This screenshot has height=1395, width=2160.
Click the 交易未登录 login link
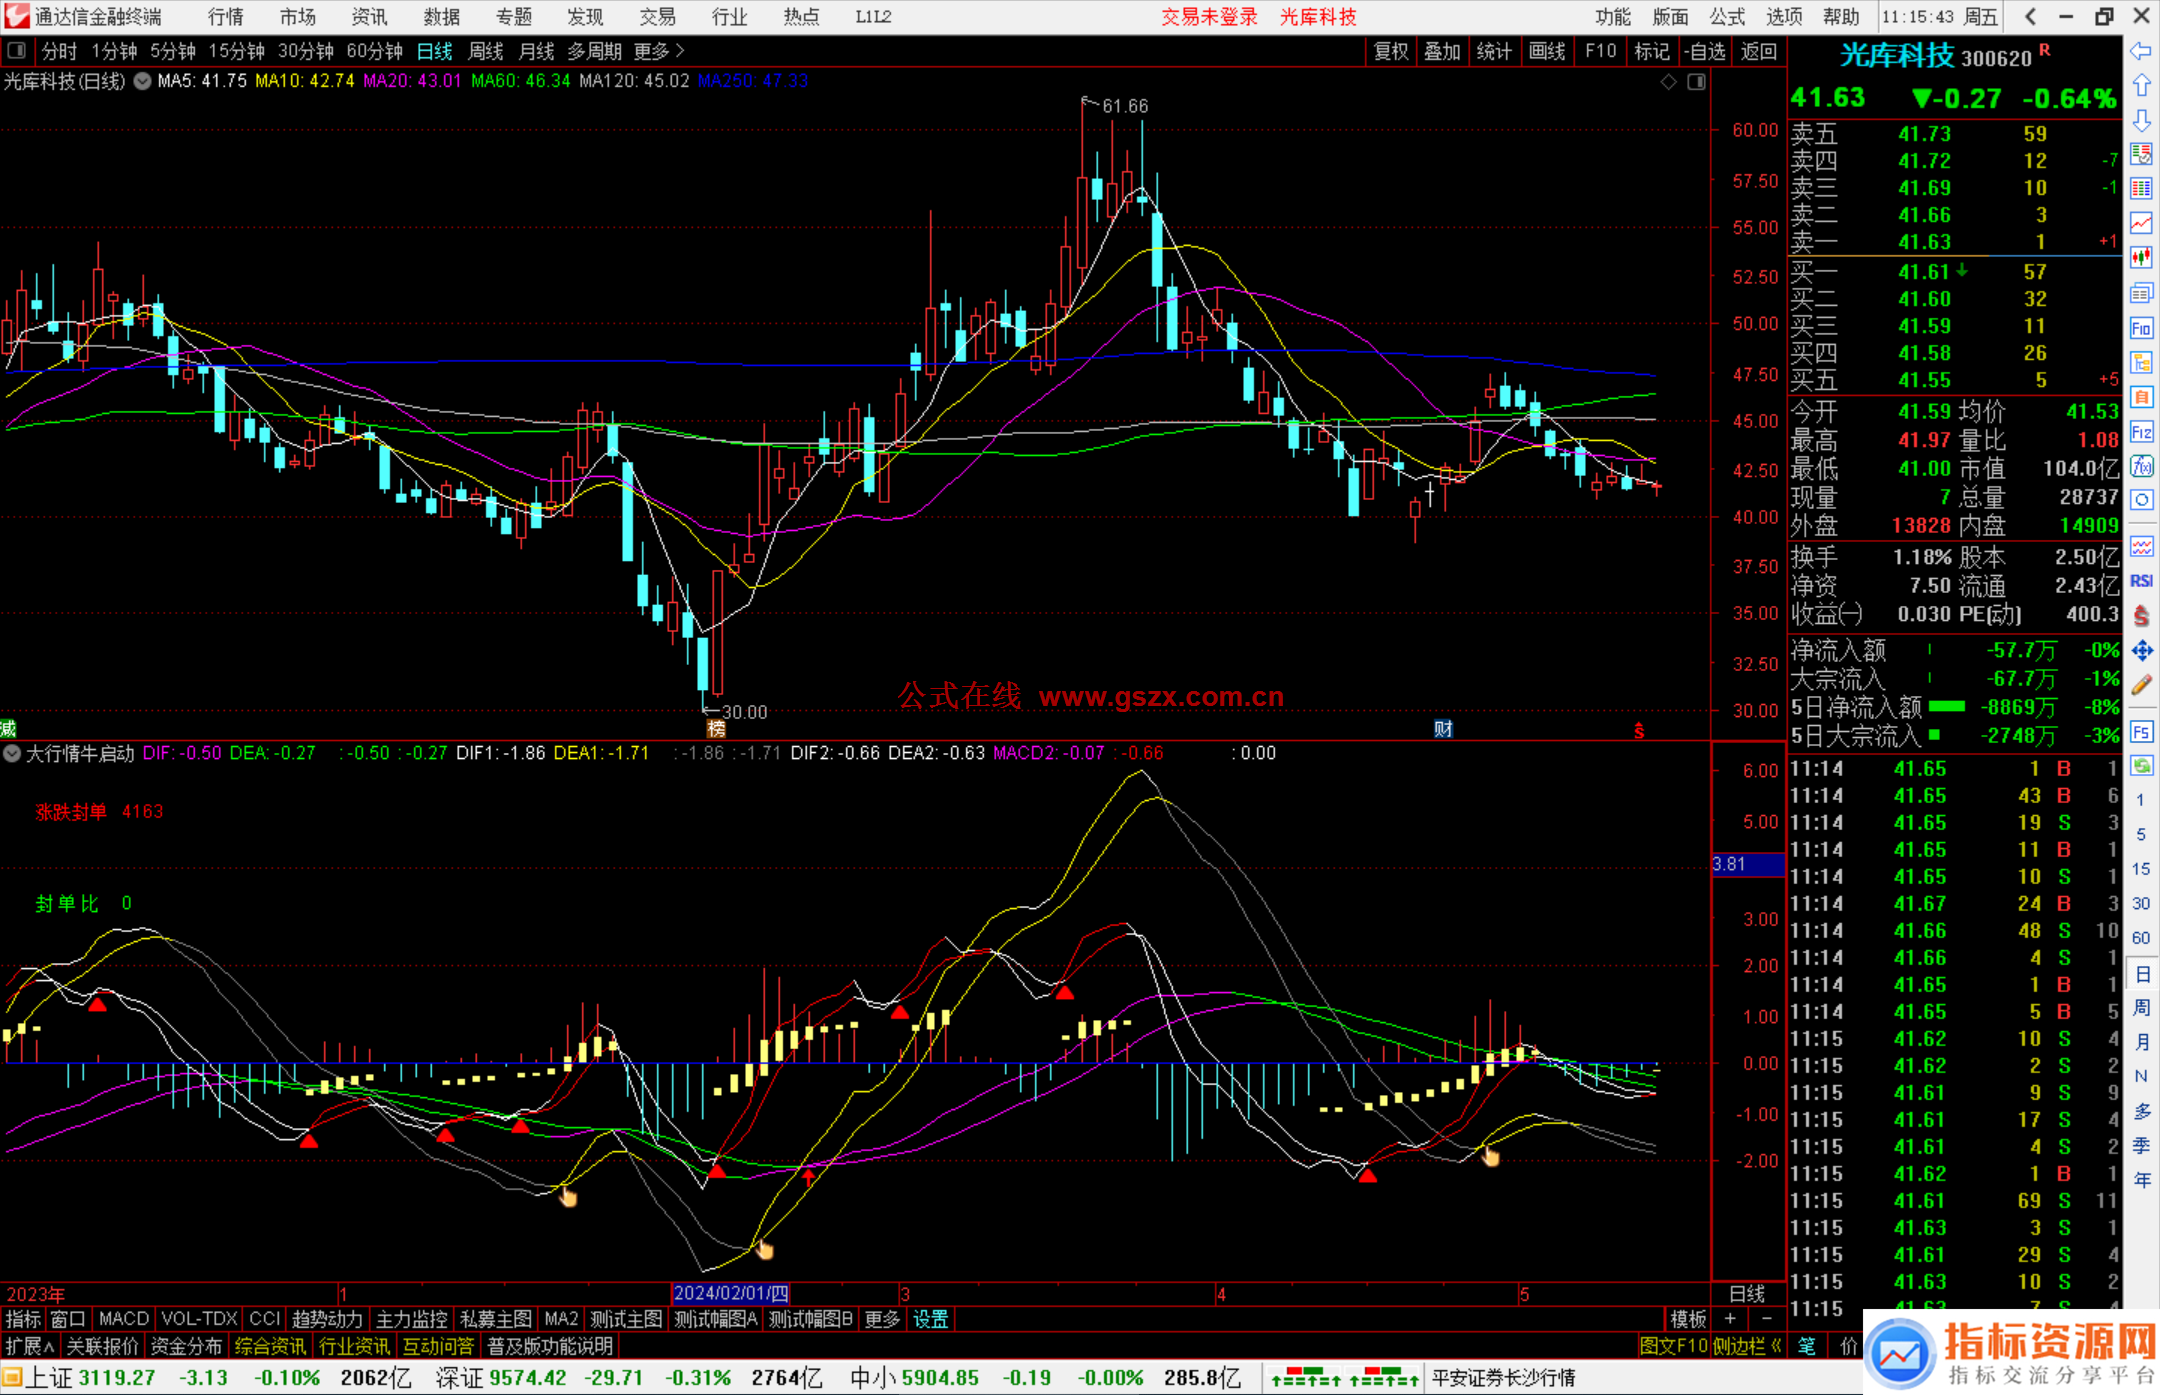(x=1209, y=17)
